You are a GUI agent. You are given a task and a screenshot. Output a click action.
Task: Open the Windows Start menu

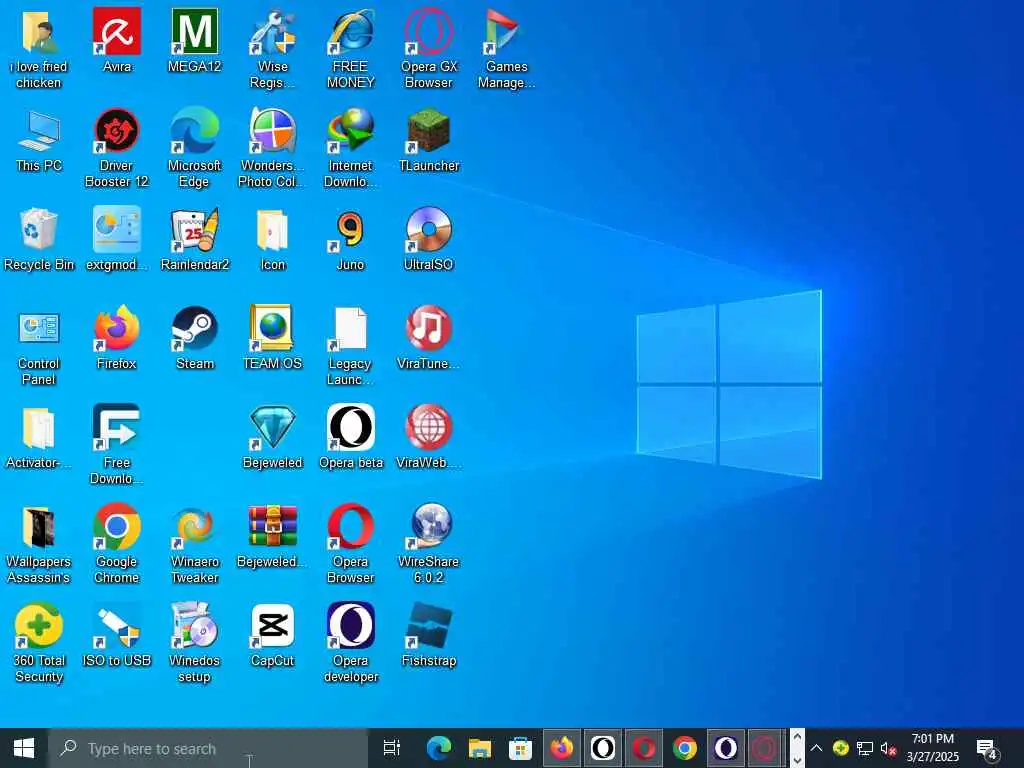click(x=24, y=748)
